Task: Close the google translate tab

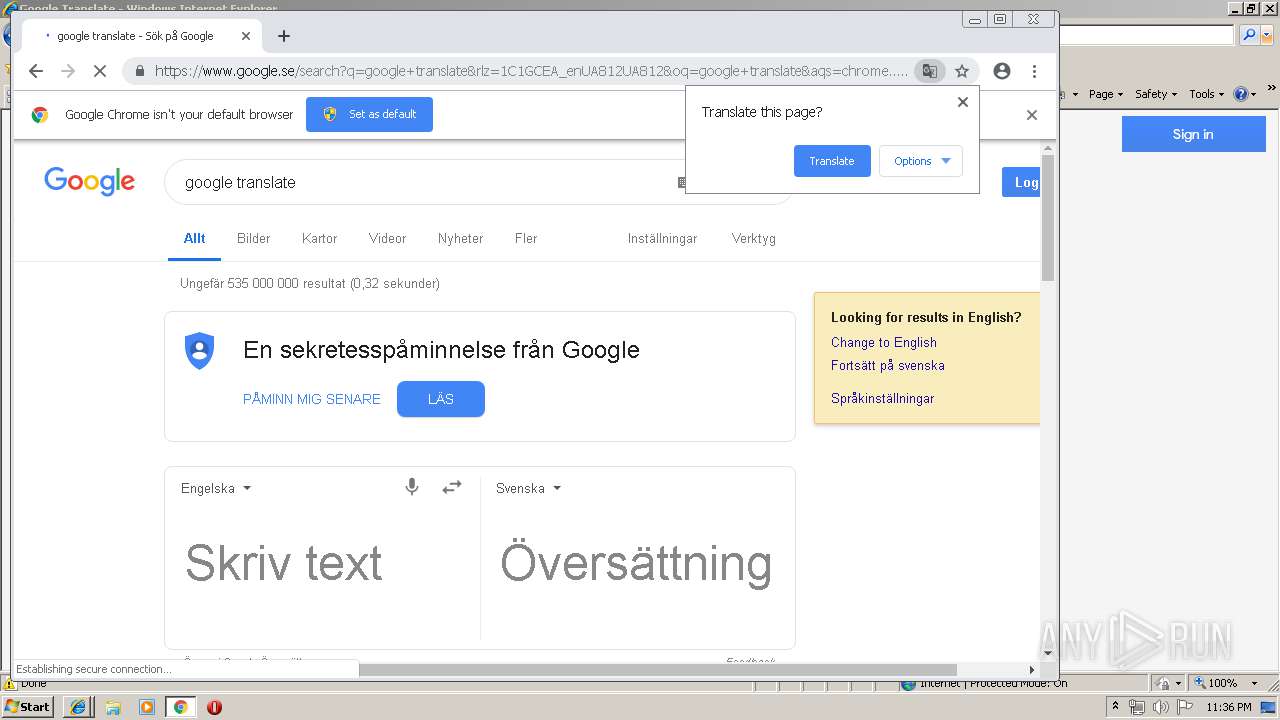Action: (x=246, y=36)
